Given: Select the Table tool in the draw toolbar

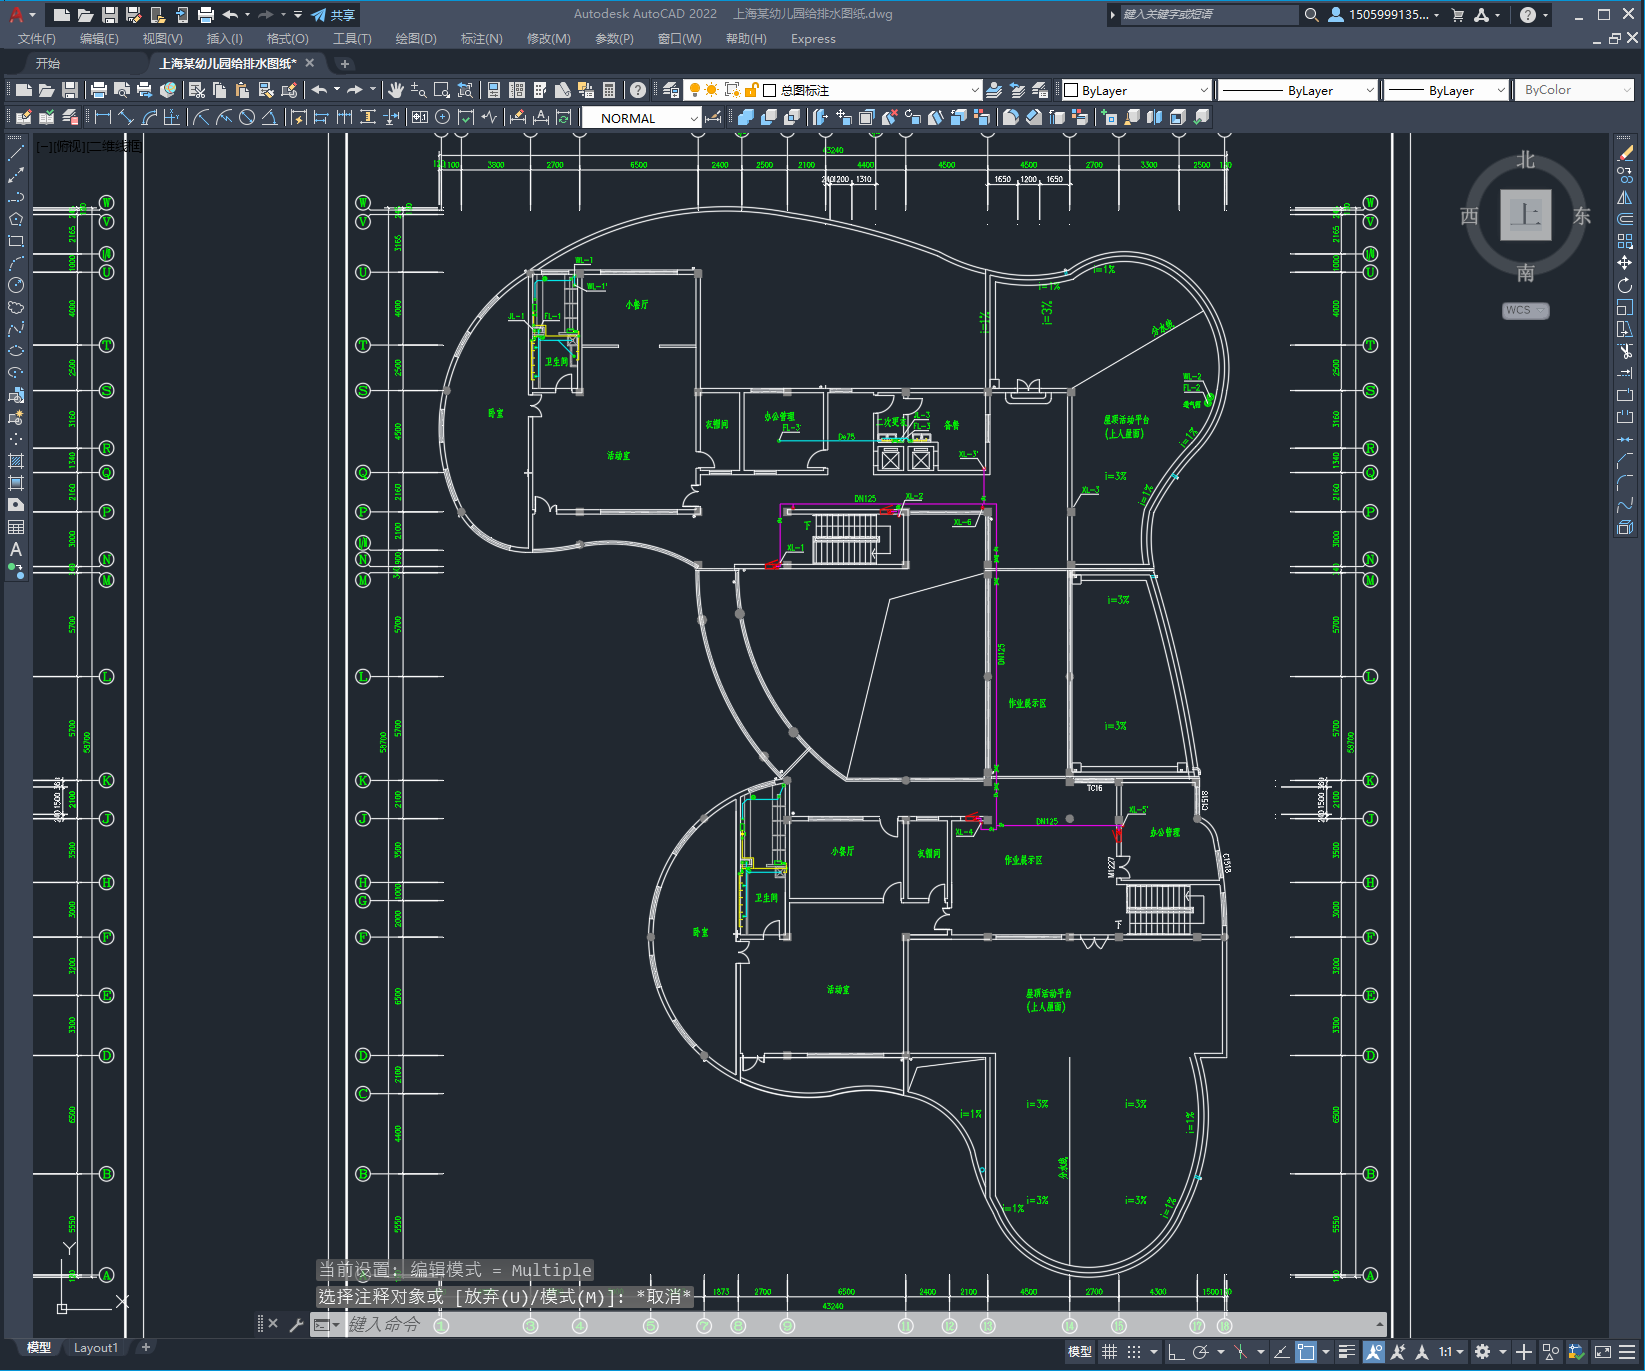Looking at the screenshot, I should pyautogui.click(x=16, y=527).
